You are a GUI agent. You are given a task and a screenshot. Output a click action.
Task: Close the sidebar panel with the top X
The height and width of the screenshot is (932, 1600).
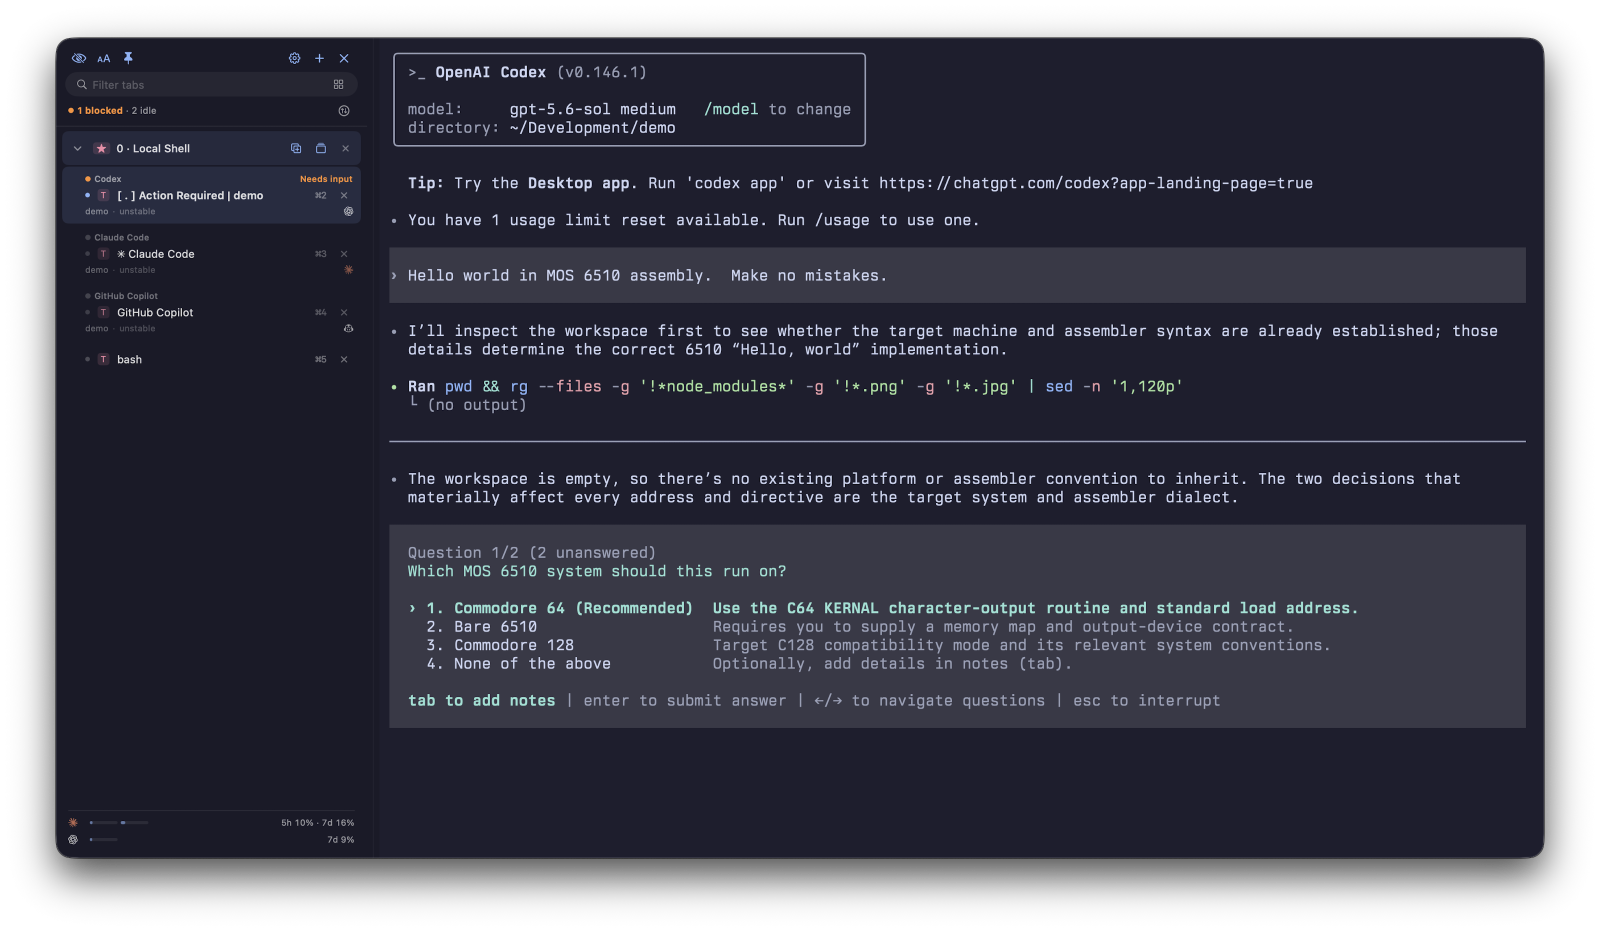(344, 58)
